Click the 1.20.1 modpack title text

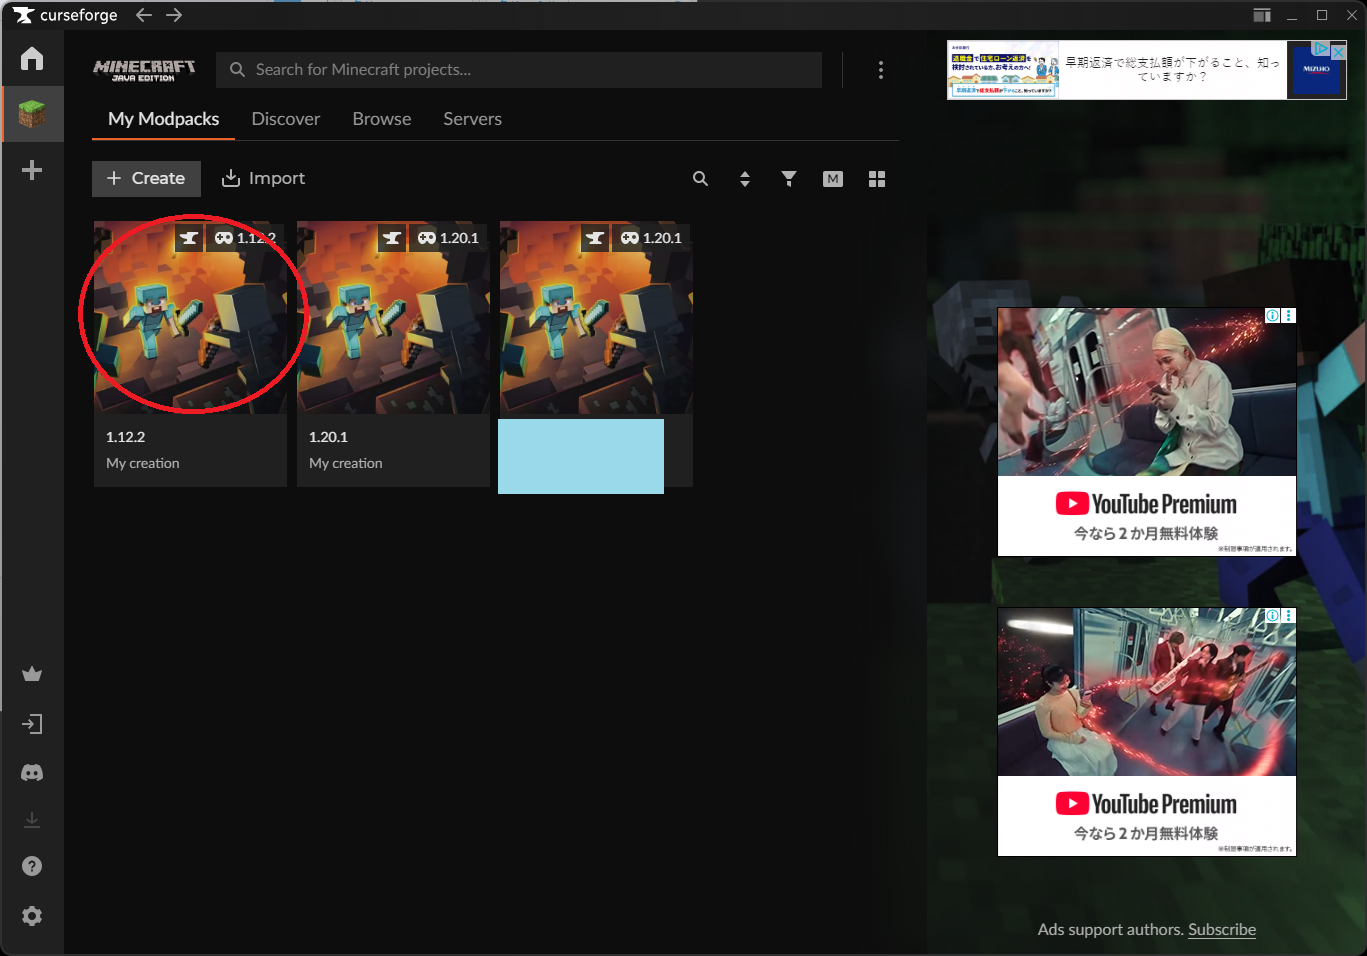coord(329,437)
